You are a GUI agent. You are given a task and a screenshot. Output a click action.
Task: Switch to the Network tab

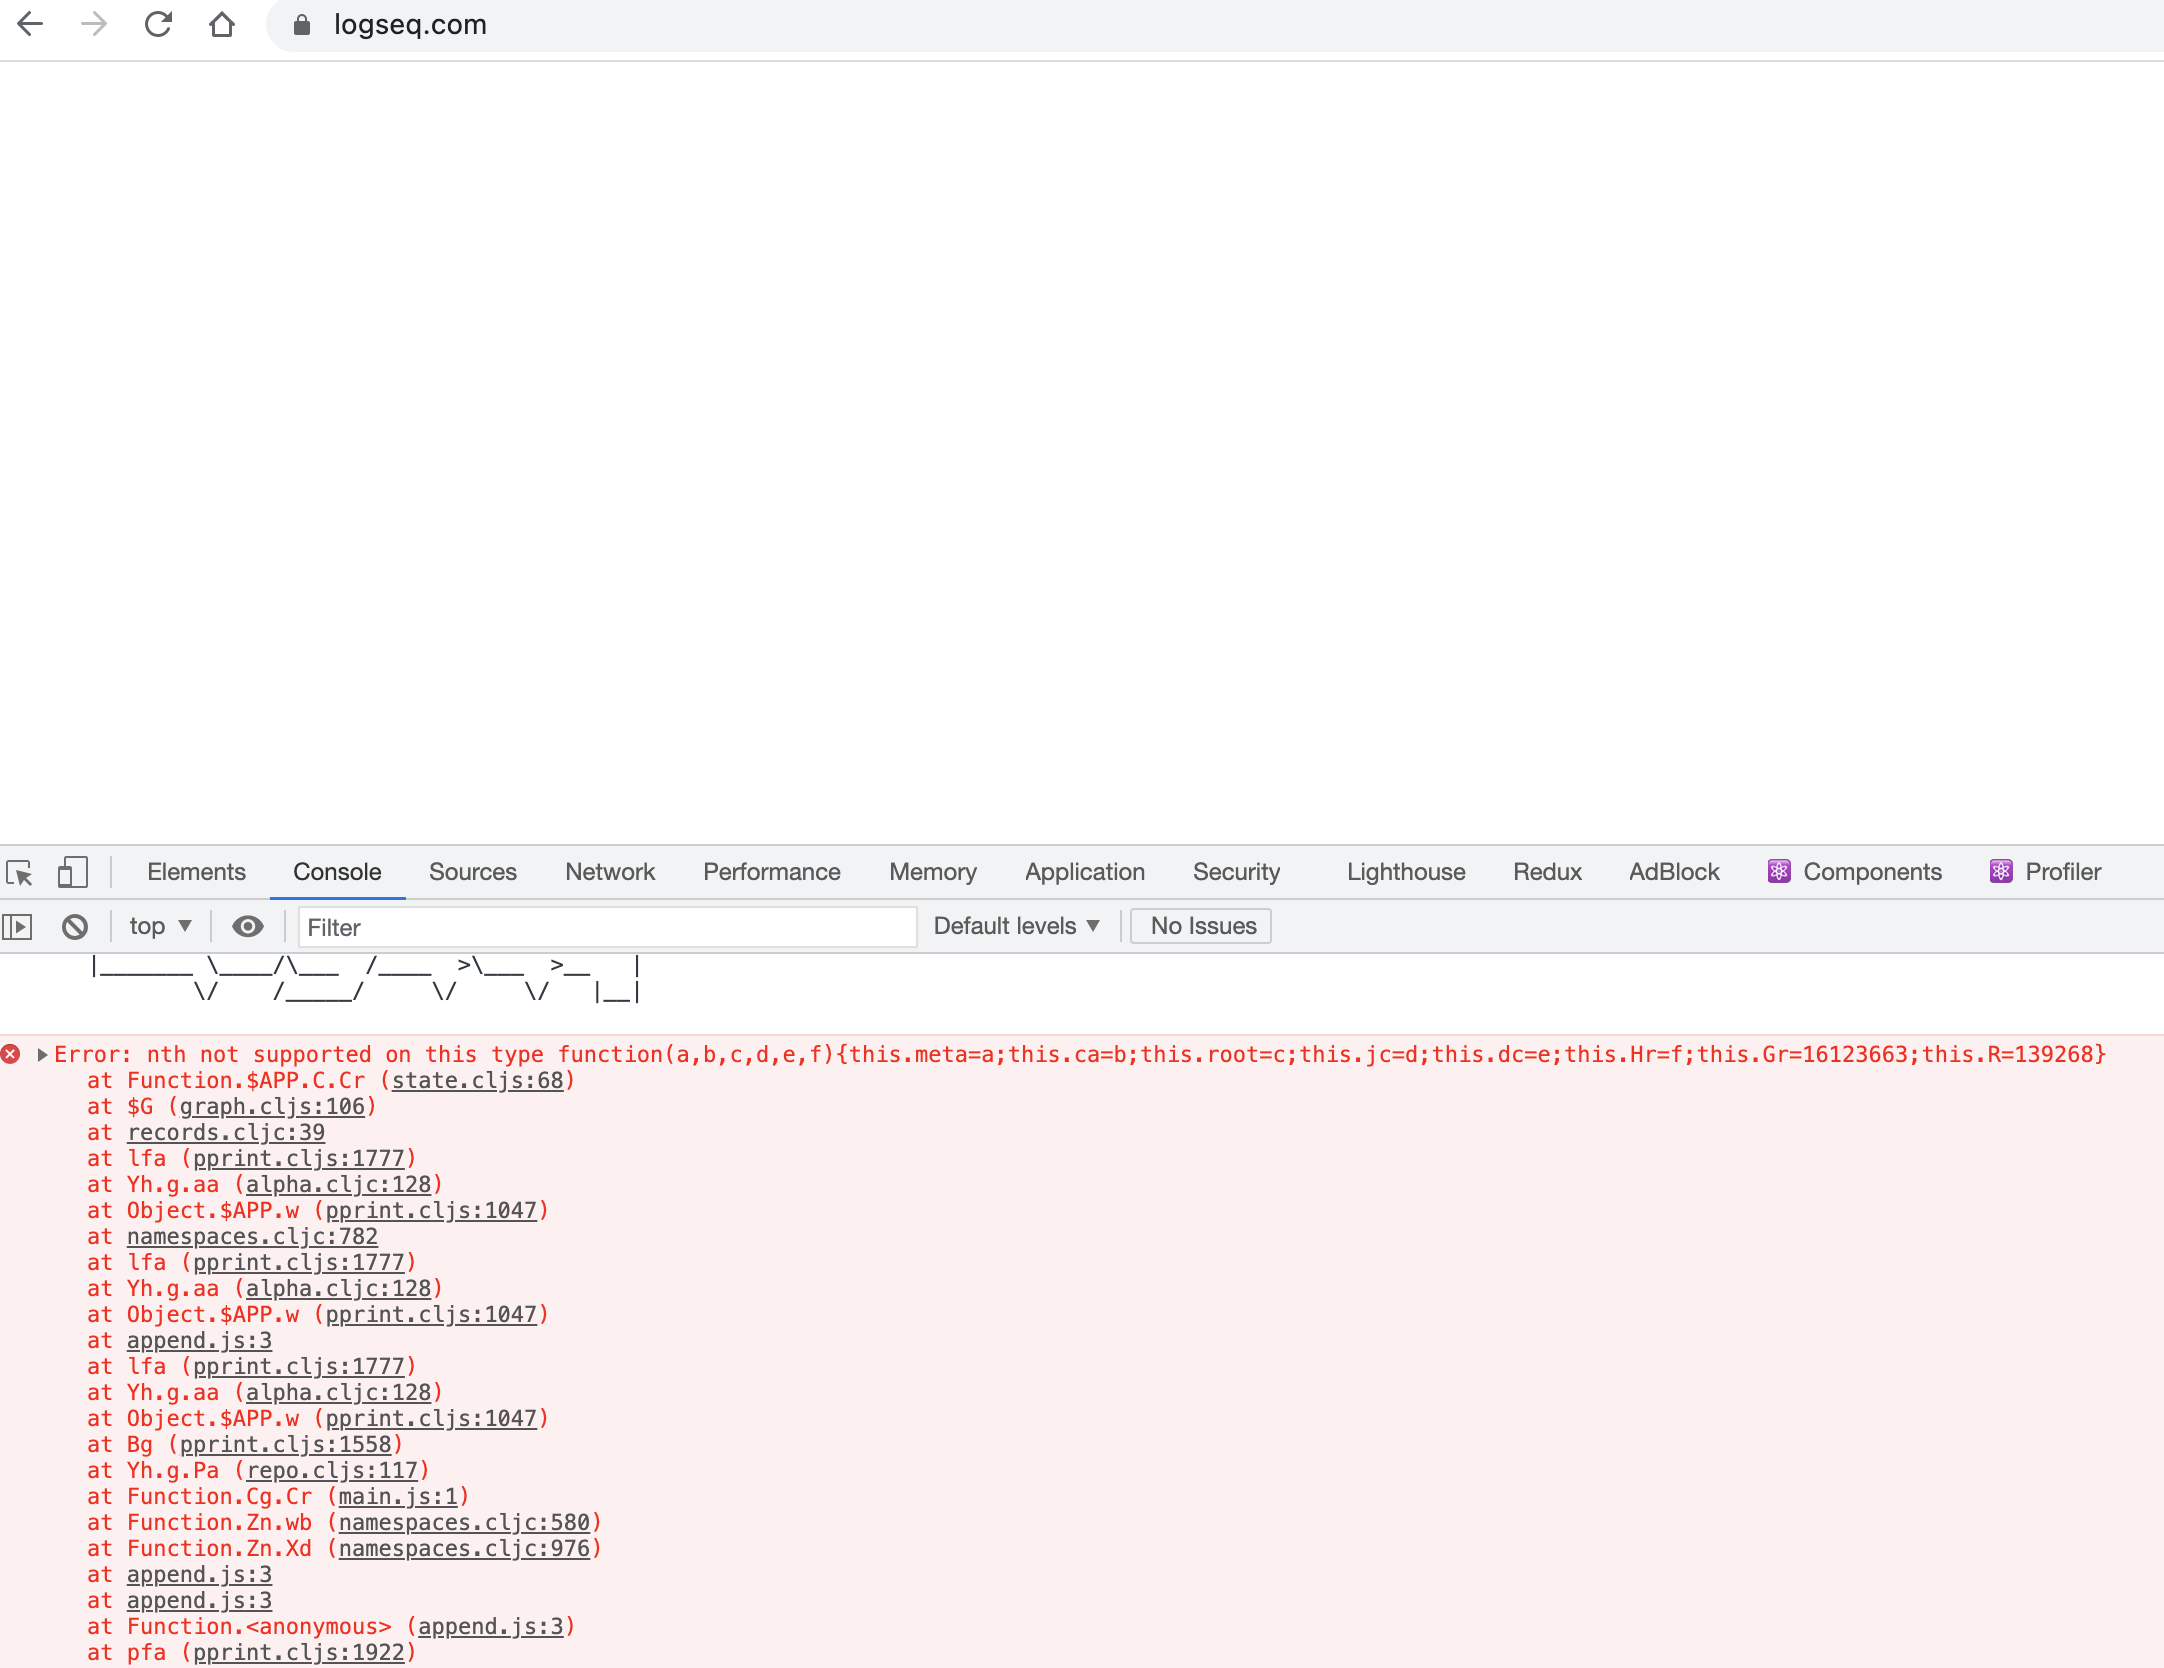[609, 871]
